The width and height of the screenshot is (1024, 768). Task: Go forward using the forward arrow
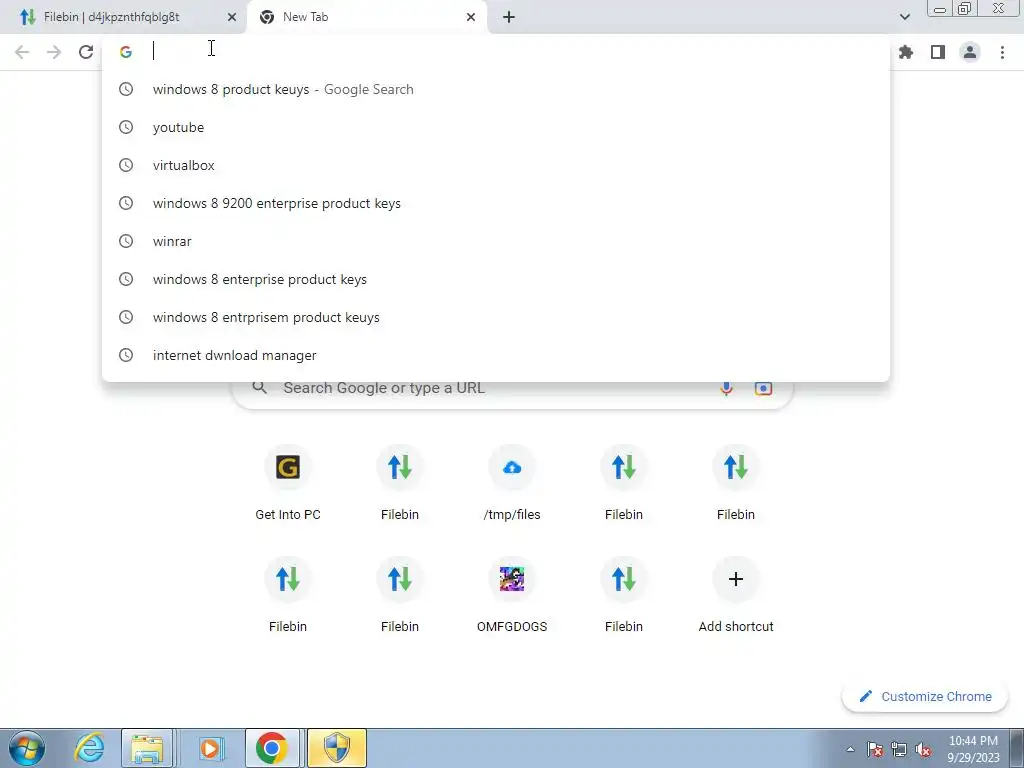(x=54, y=52)
